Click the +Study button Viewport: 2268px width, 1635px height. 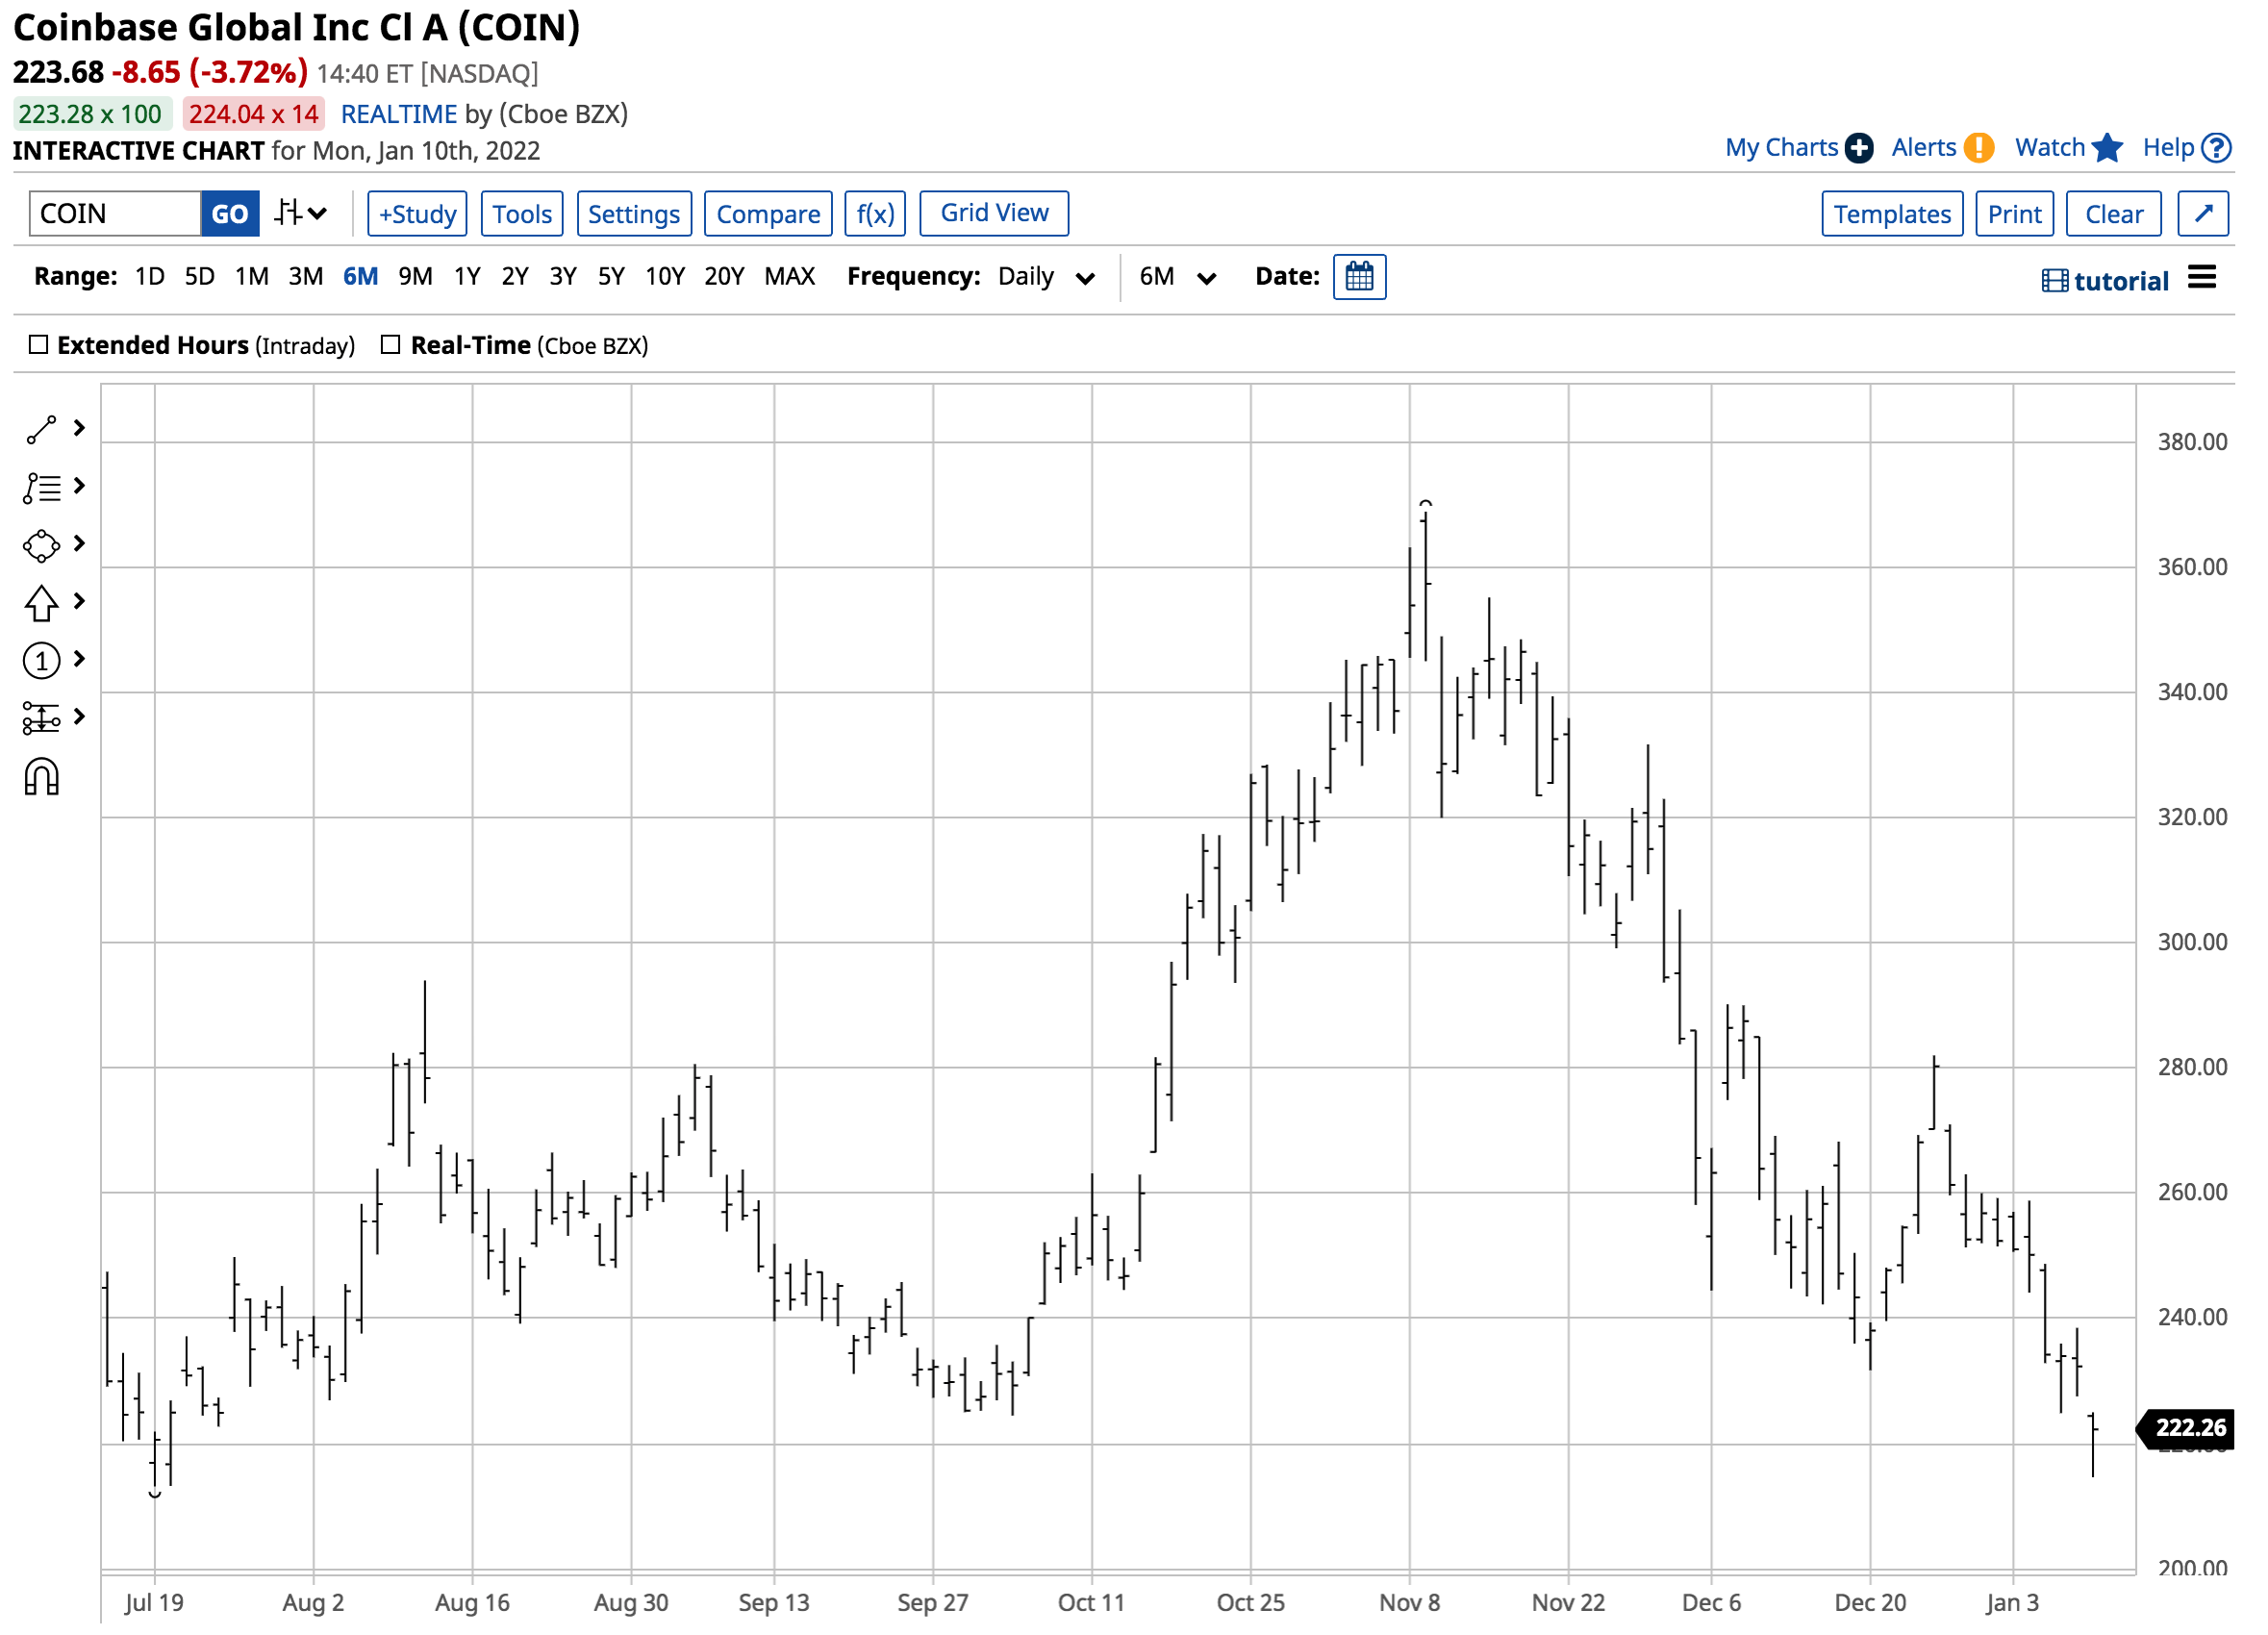pos(417,214)
